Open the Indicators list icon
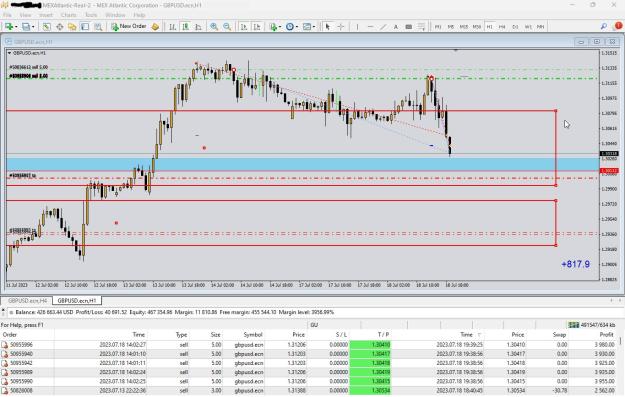 pyautogui.click(x=273, y=27)
